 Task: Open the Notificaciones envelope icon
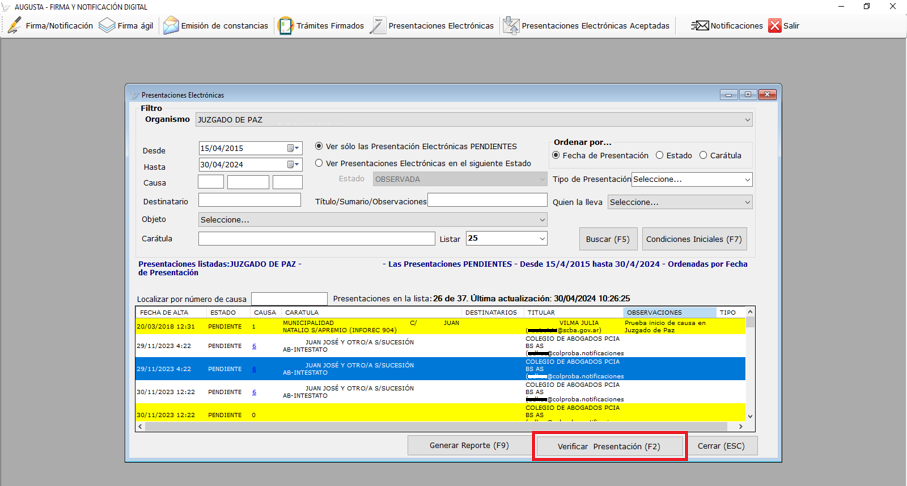[x=700, y=26]
